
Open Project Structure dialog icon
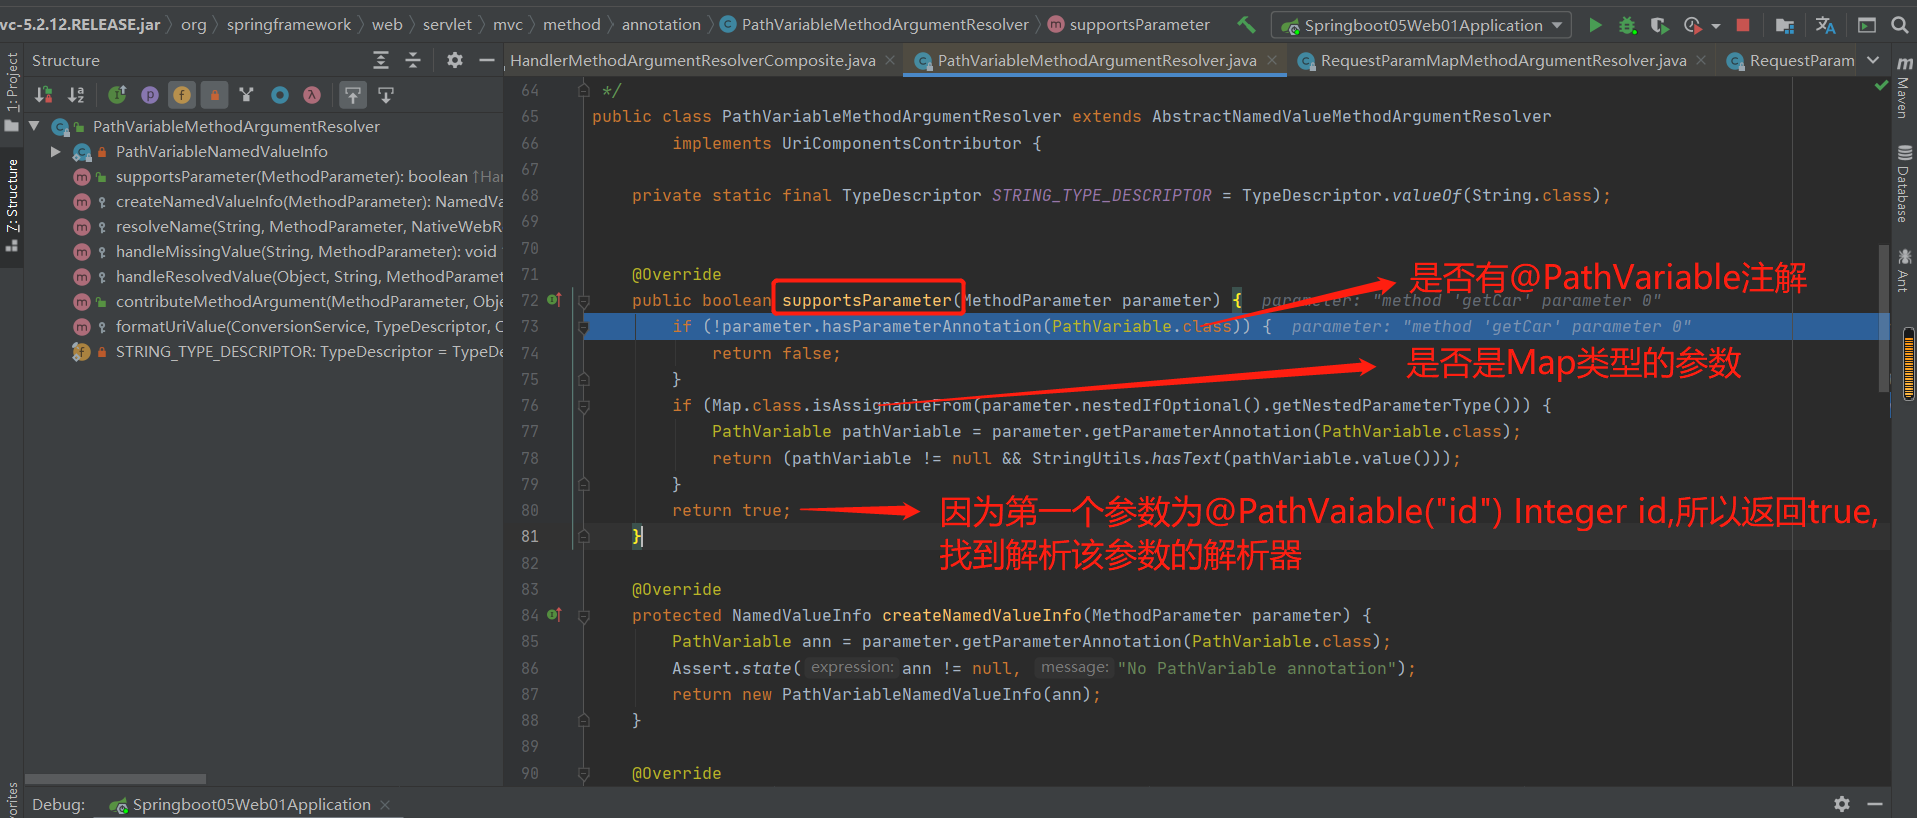[x=1784, y=25]
